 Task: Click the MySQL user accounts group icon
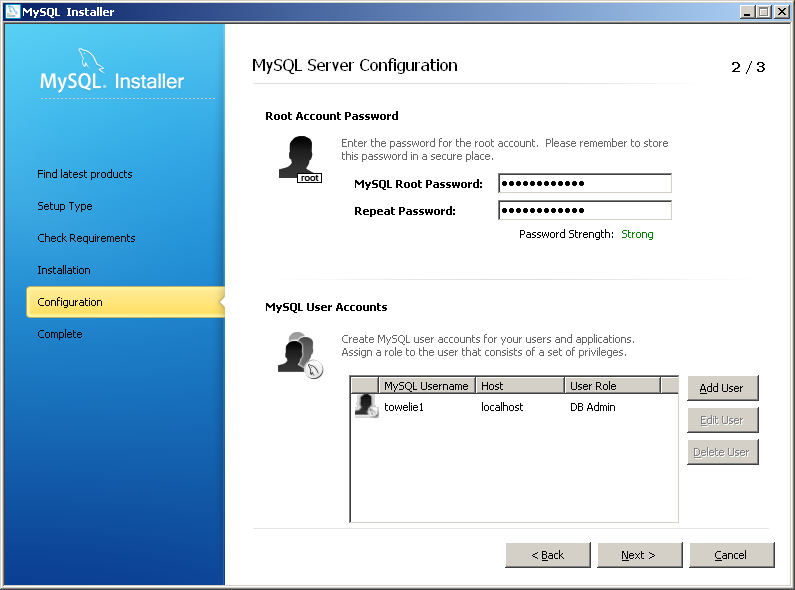click(300, 355)
